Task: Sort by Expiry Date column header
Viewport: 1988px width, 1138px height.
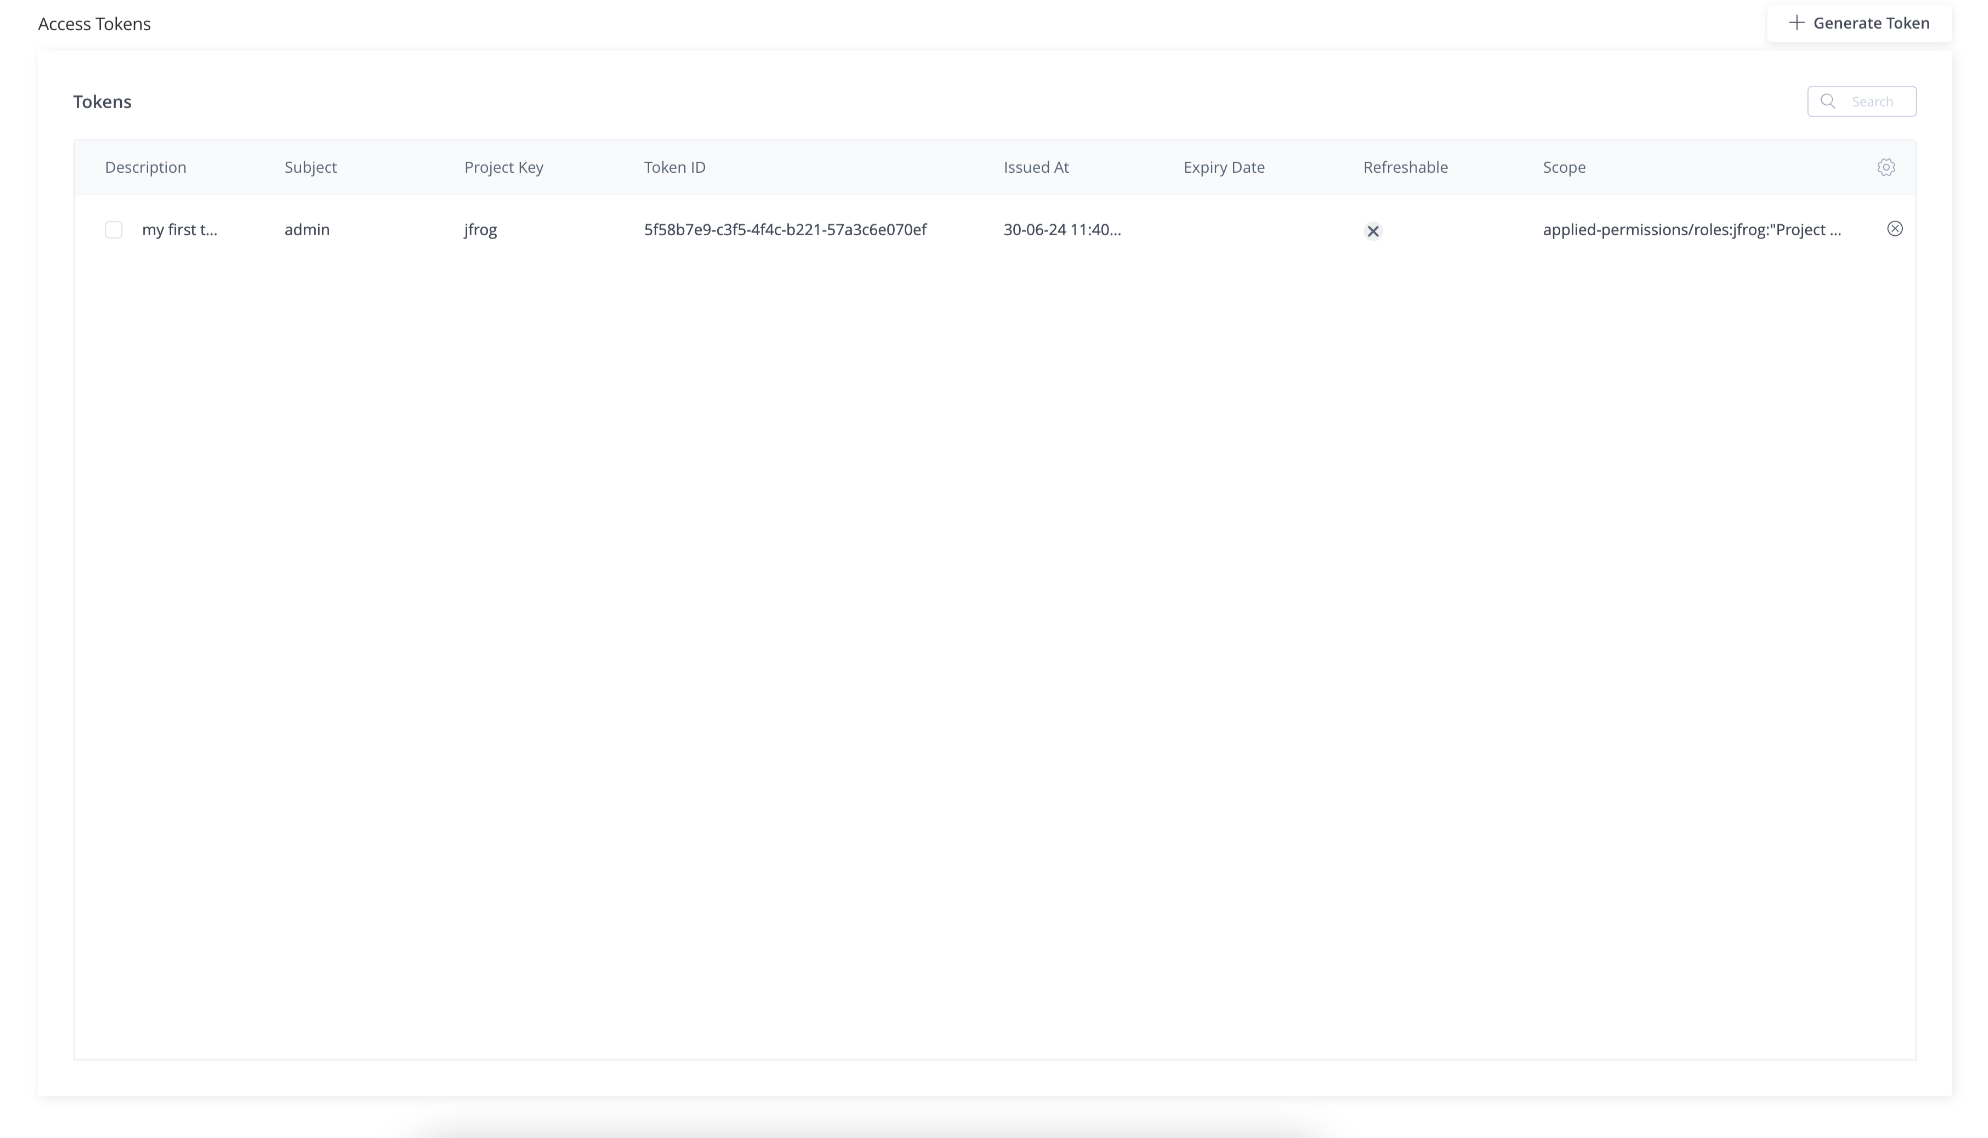Action: point(1223,167)
